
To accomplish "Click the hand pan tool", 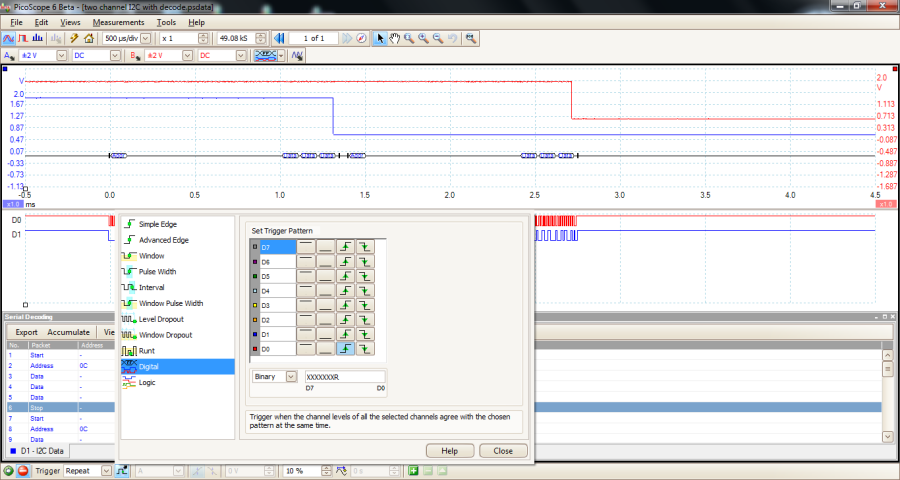I will pos(394,38).
